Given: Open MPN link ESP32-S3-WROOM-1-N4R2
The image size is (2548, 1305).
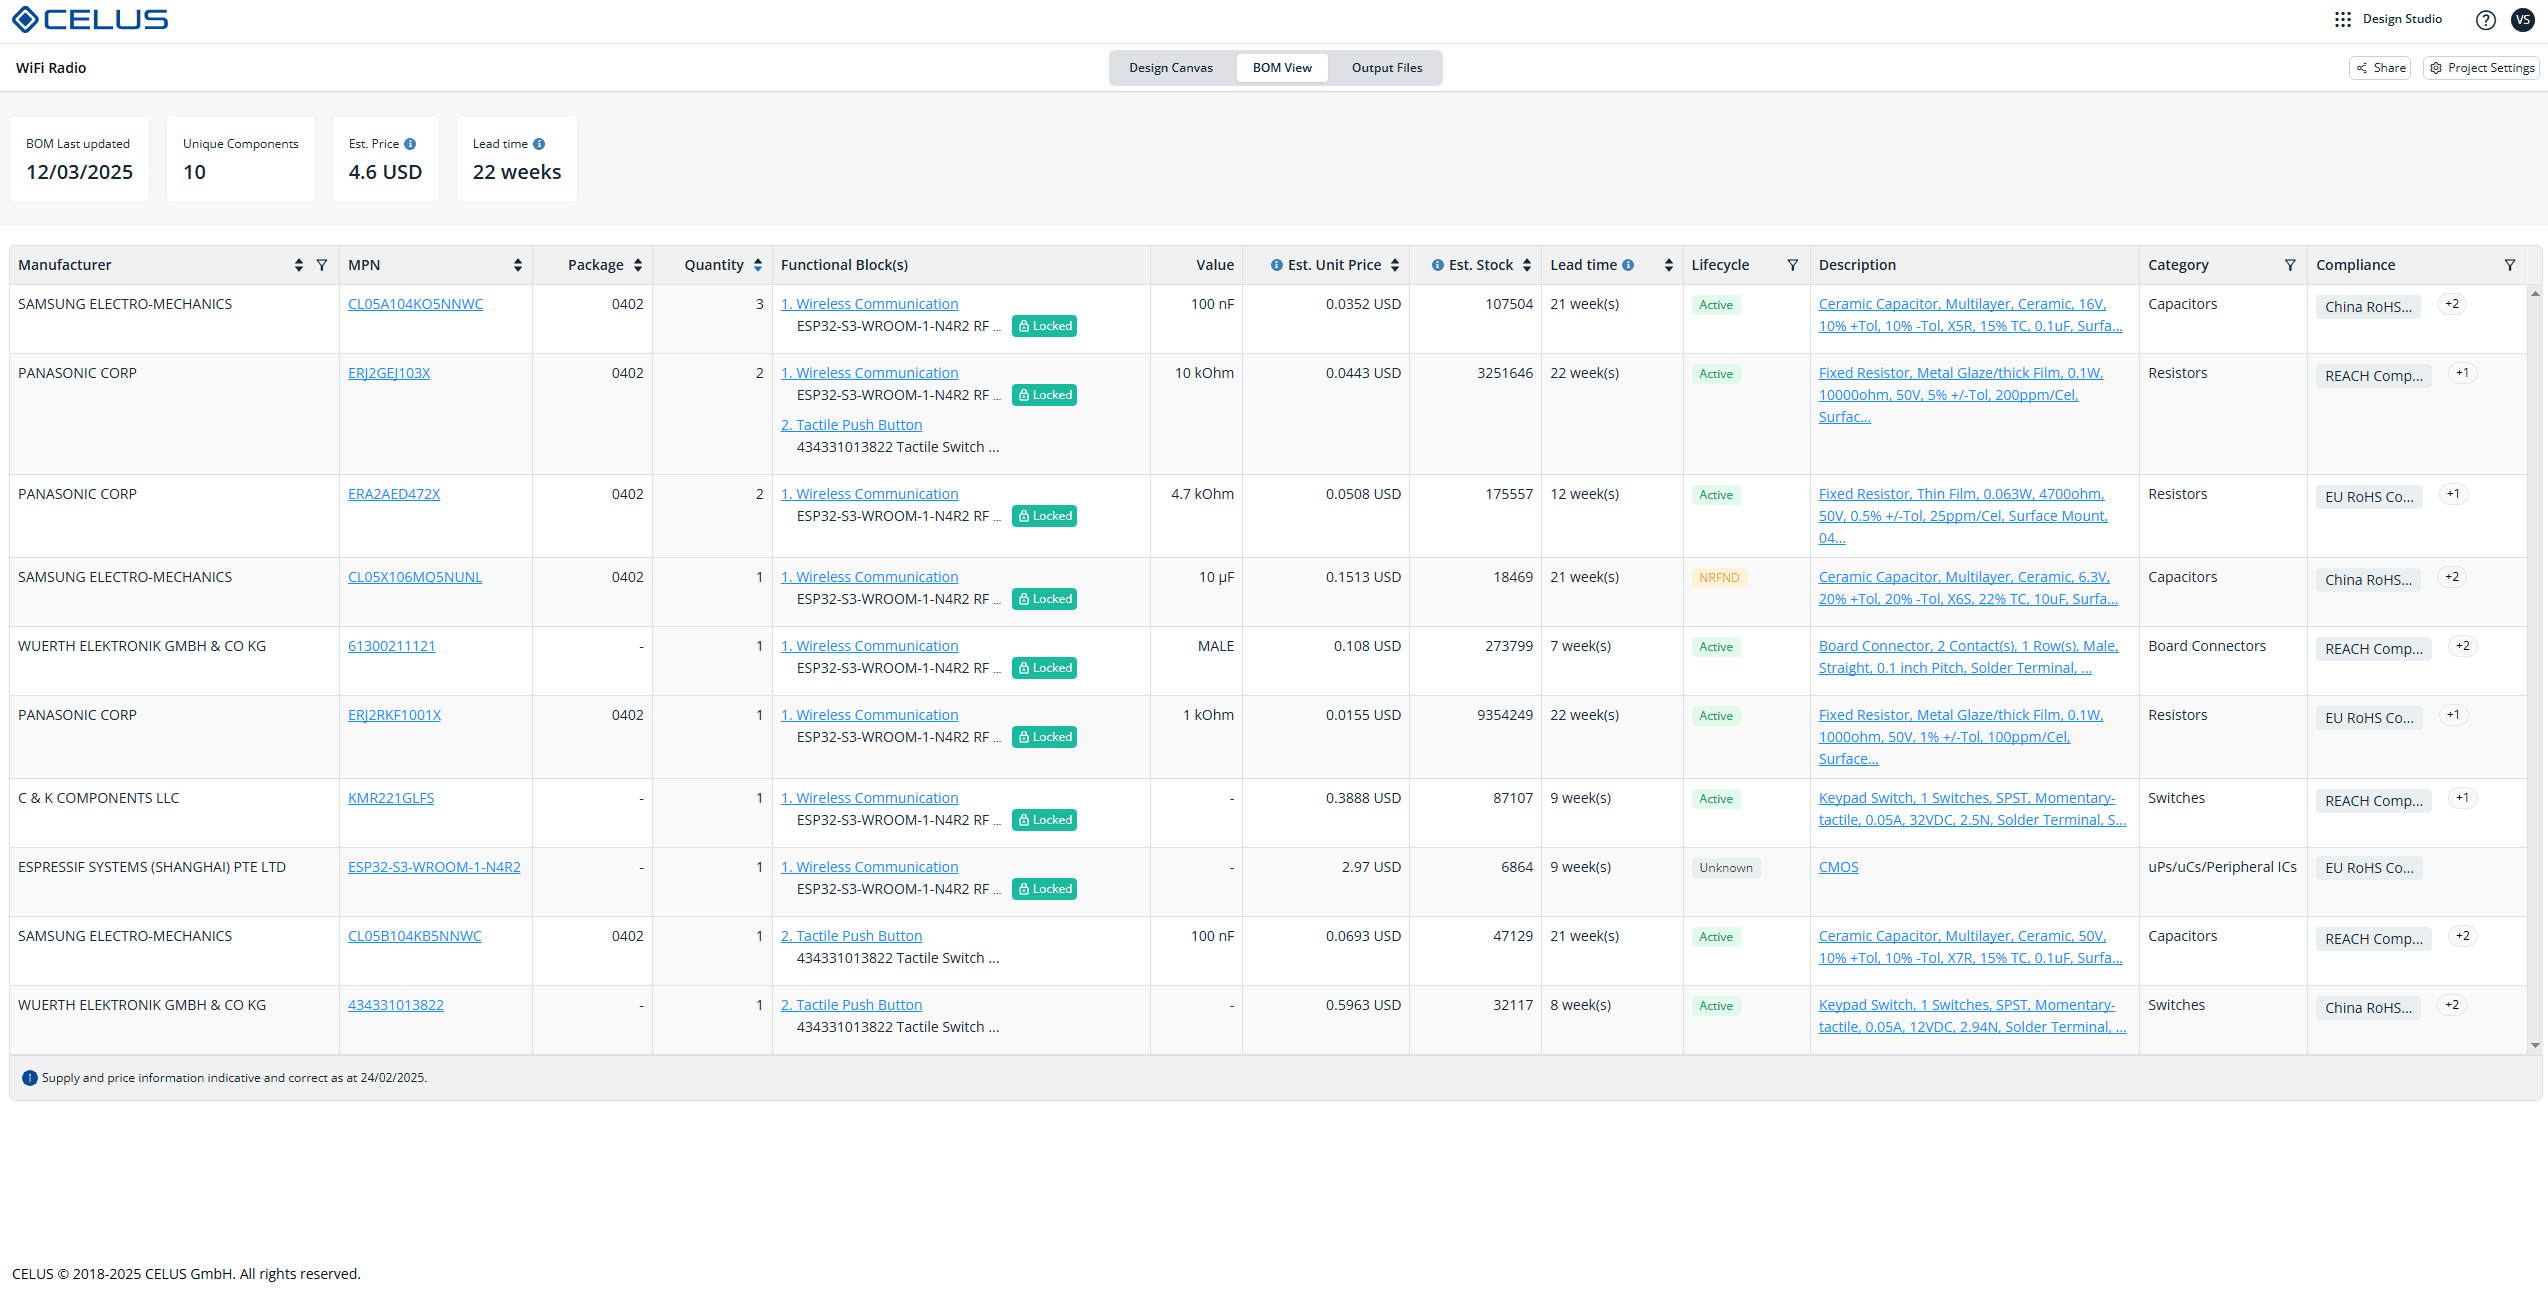Looking at the screenshot, I should [434, 867].
